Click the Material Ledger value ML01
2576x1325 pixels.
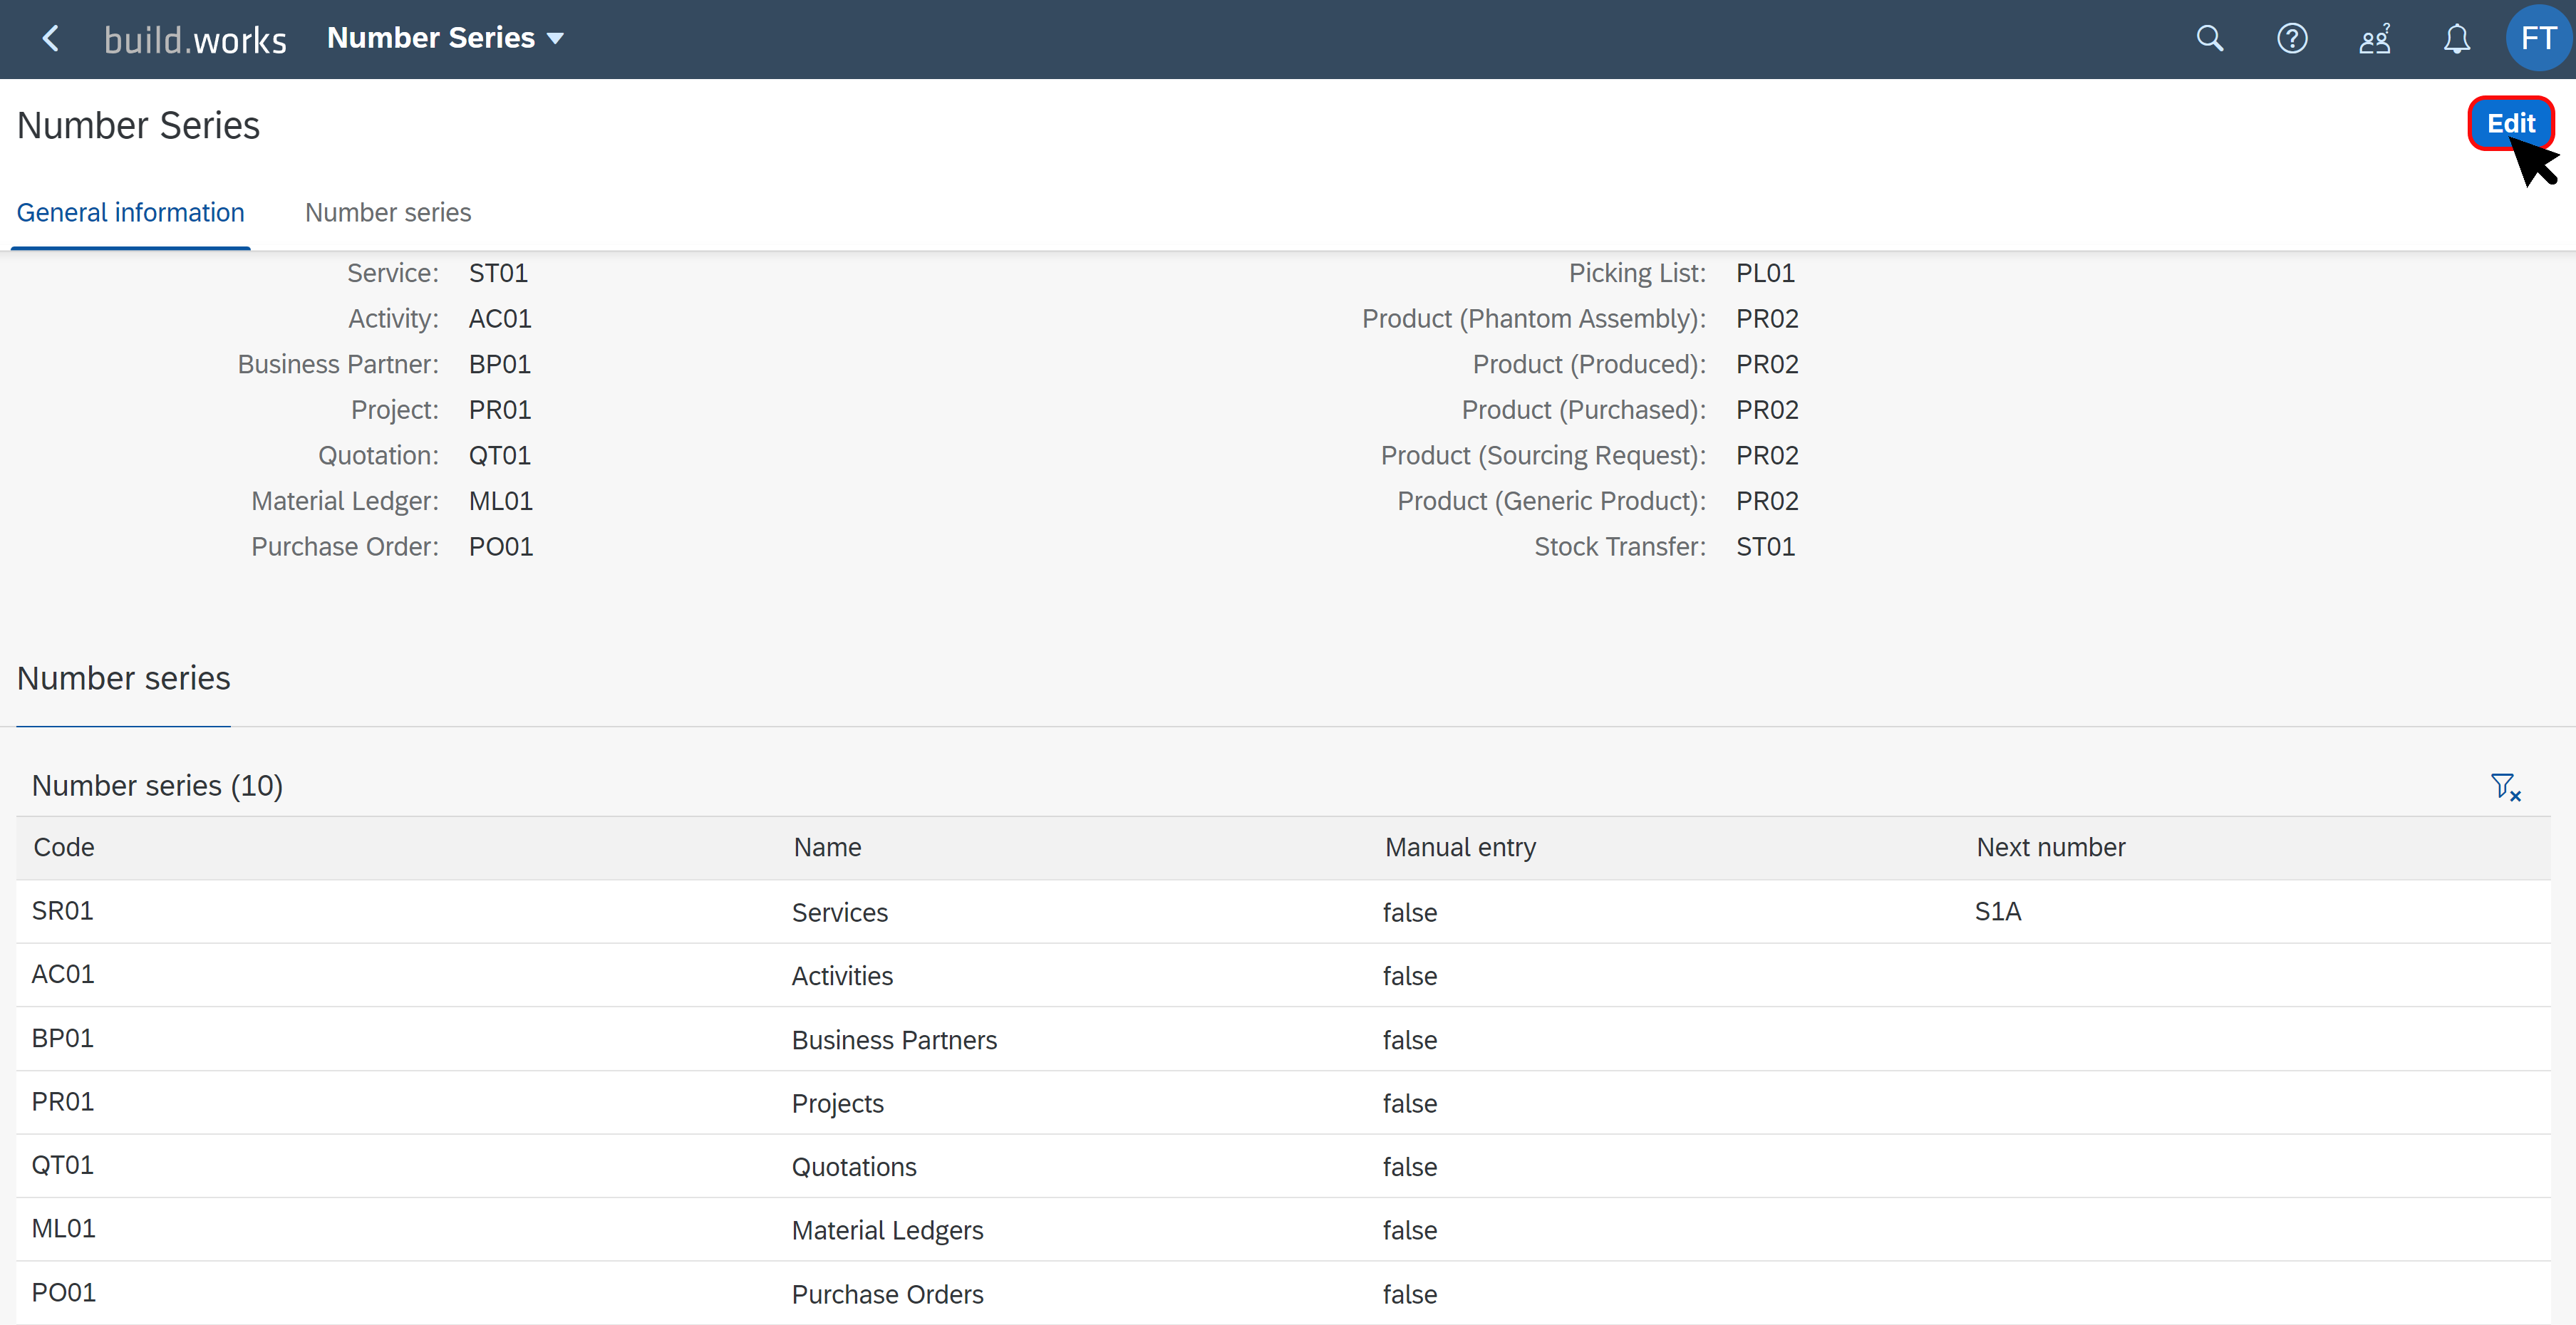click(x=500, y=501)
